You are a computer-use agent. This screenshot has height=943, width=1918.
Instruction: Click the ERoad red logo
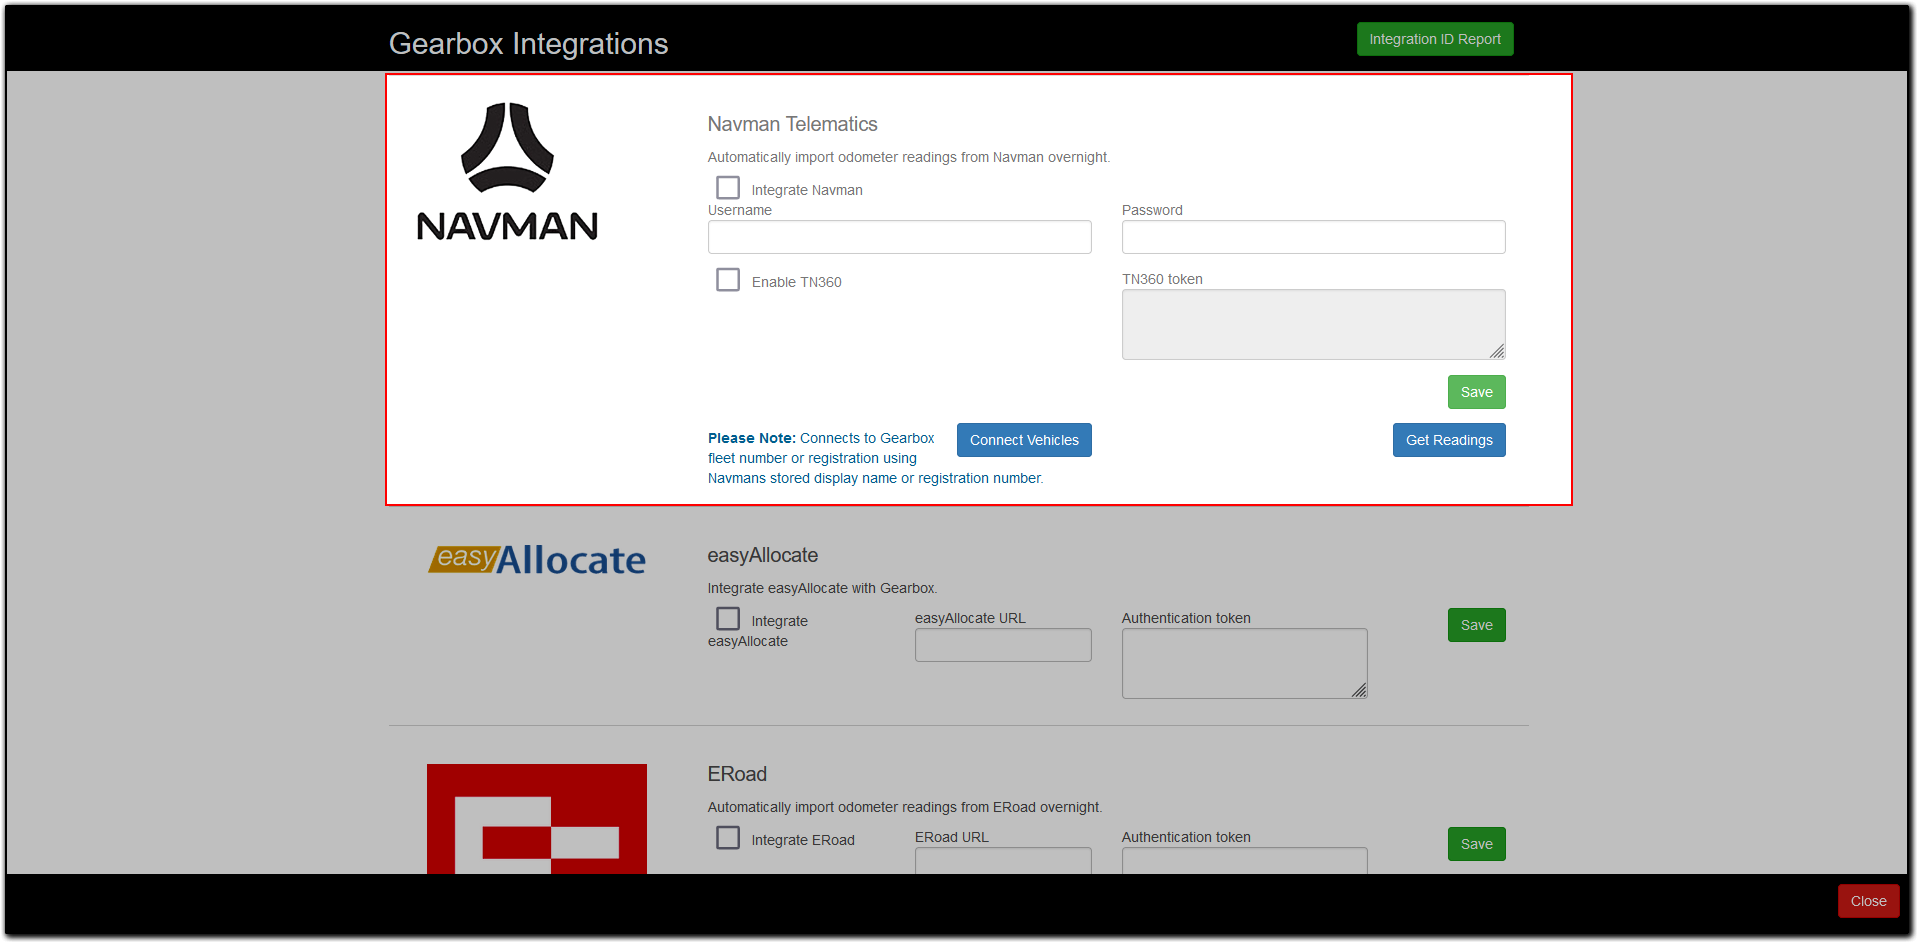click(537, 819)
